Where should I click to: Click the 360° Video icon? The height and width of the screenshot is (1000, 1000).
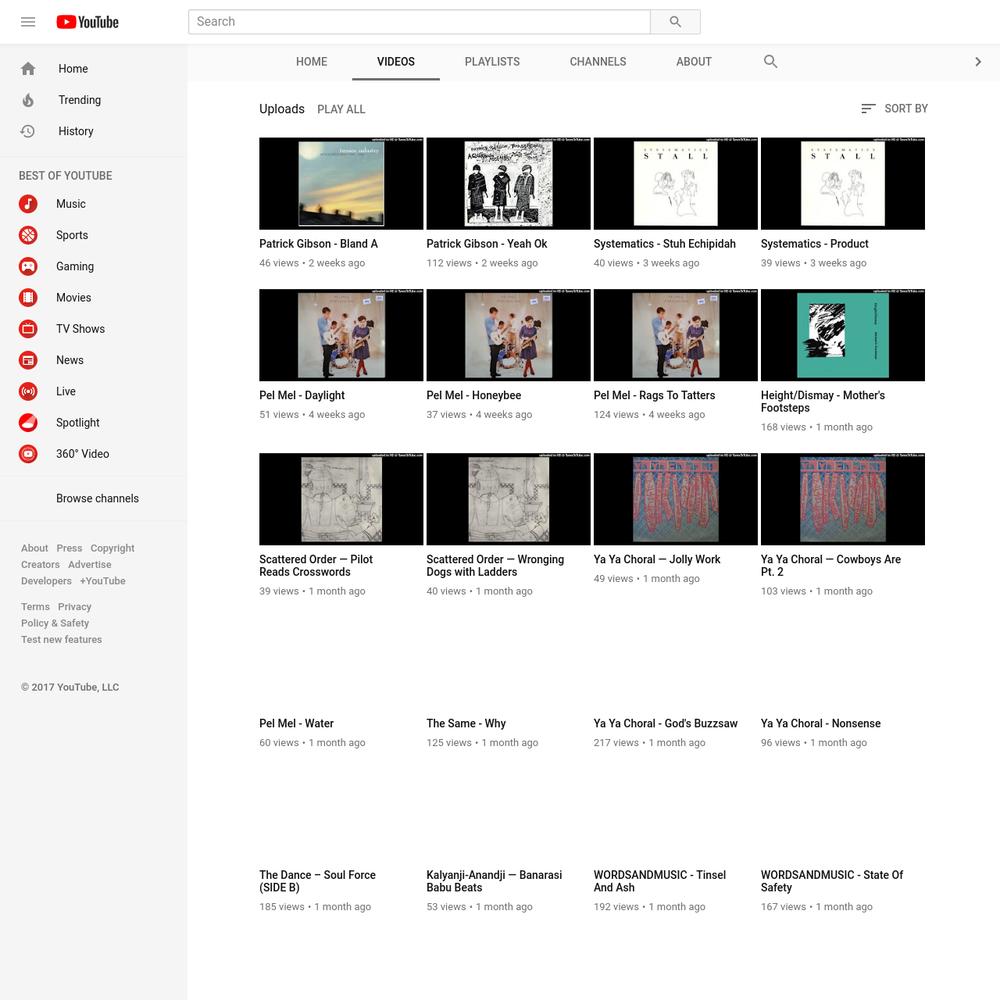[28, 453]
